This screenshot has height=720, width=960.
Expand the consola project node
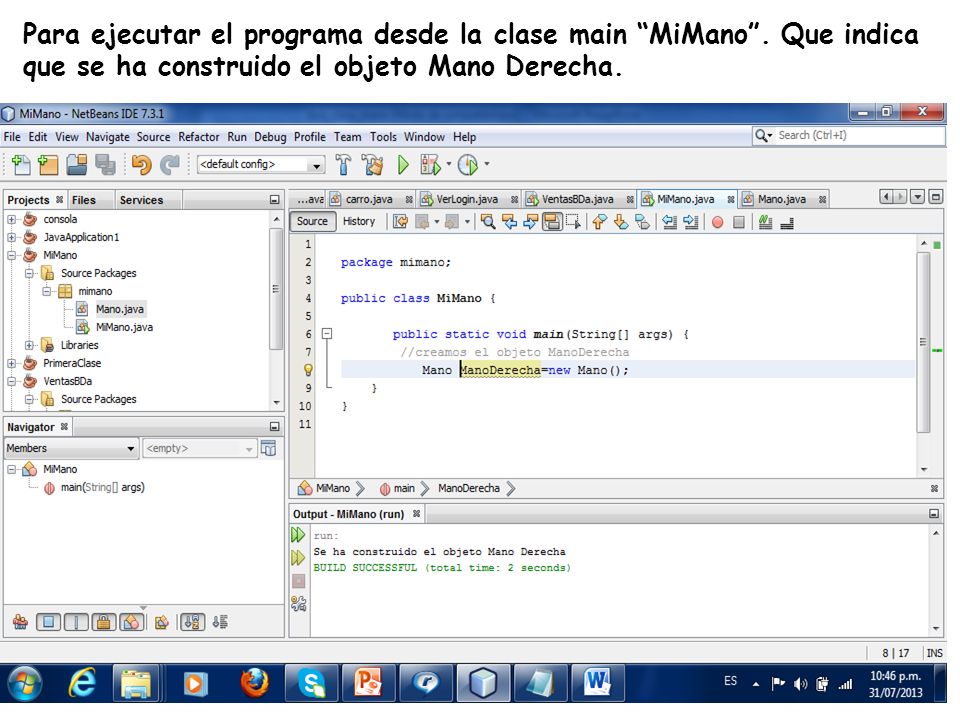coord(12,219)
